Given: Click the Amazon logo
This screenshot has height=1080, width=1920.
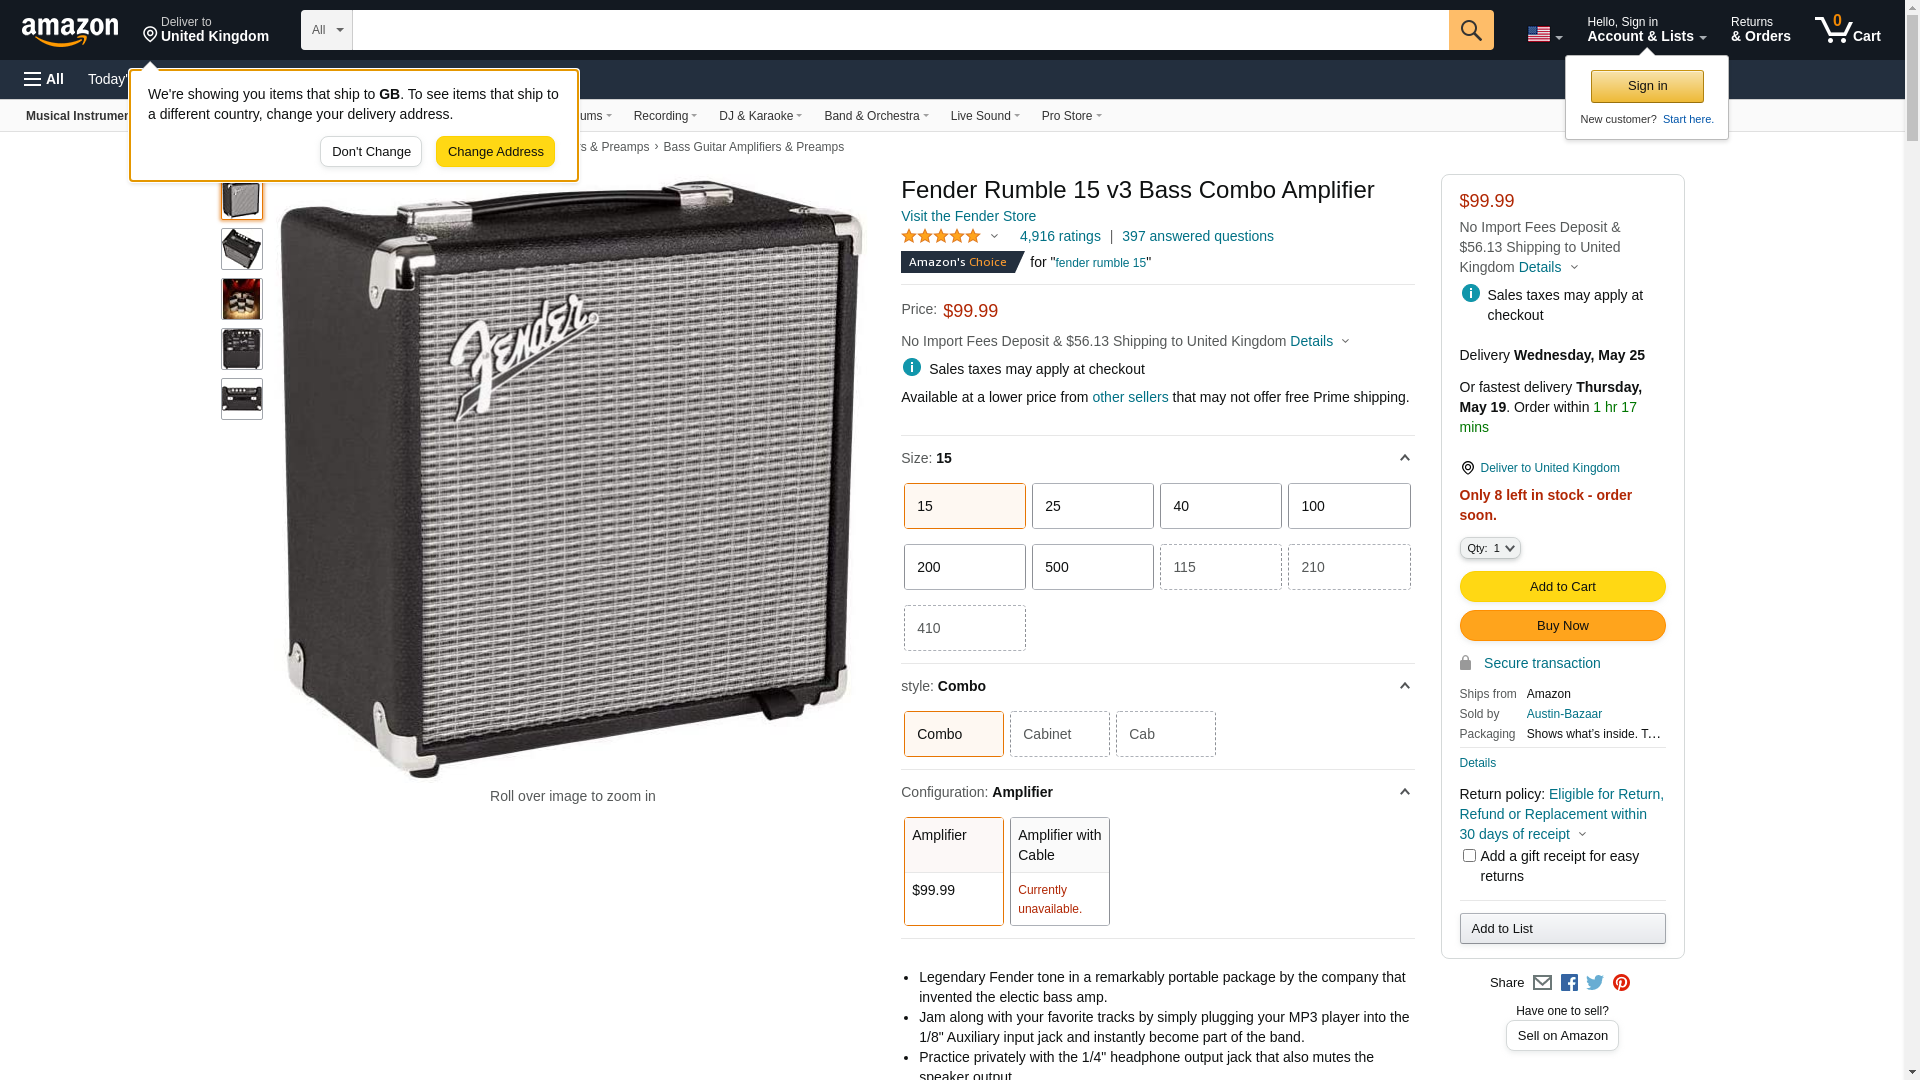Looking at the screenshot, I should (x=70, y=32).
